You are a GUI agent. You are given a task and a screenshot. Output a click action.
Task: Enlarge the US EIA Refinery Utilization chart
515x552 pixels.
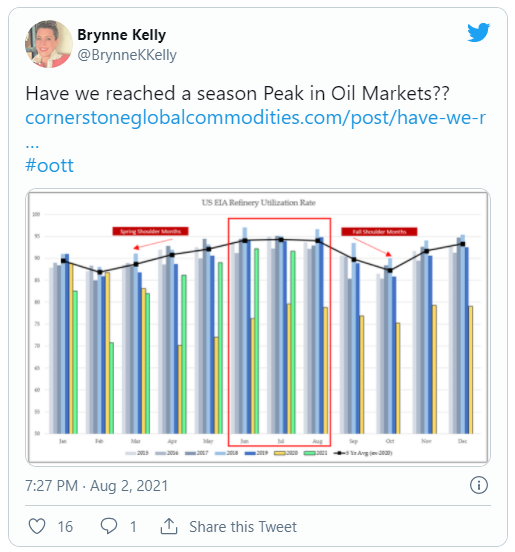click(258, 327)
